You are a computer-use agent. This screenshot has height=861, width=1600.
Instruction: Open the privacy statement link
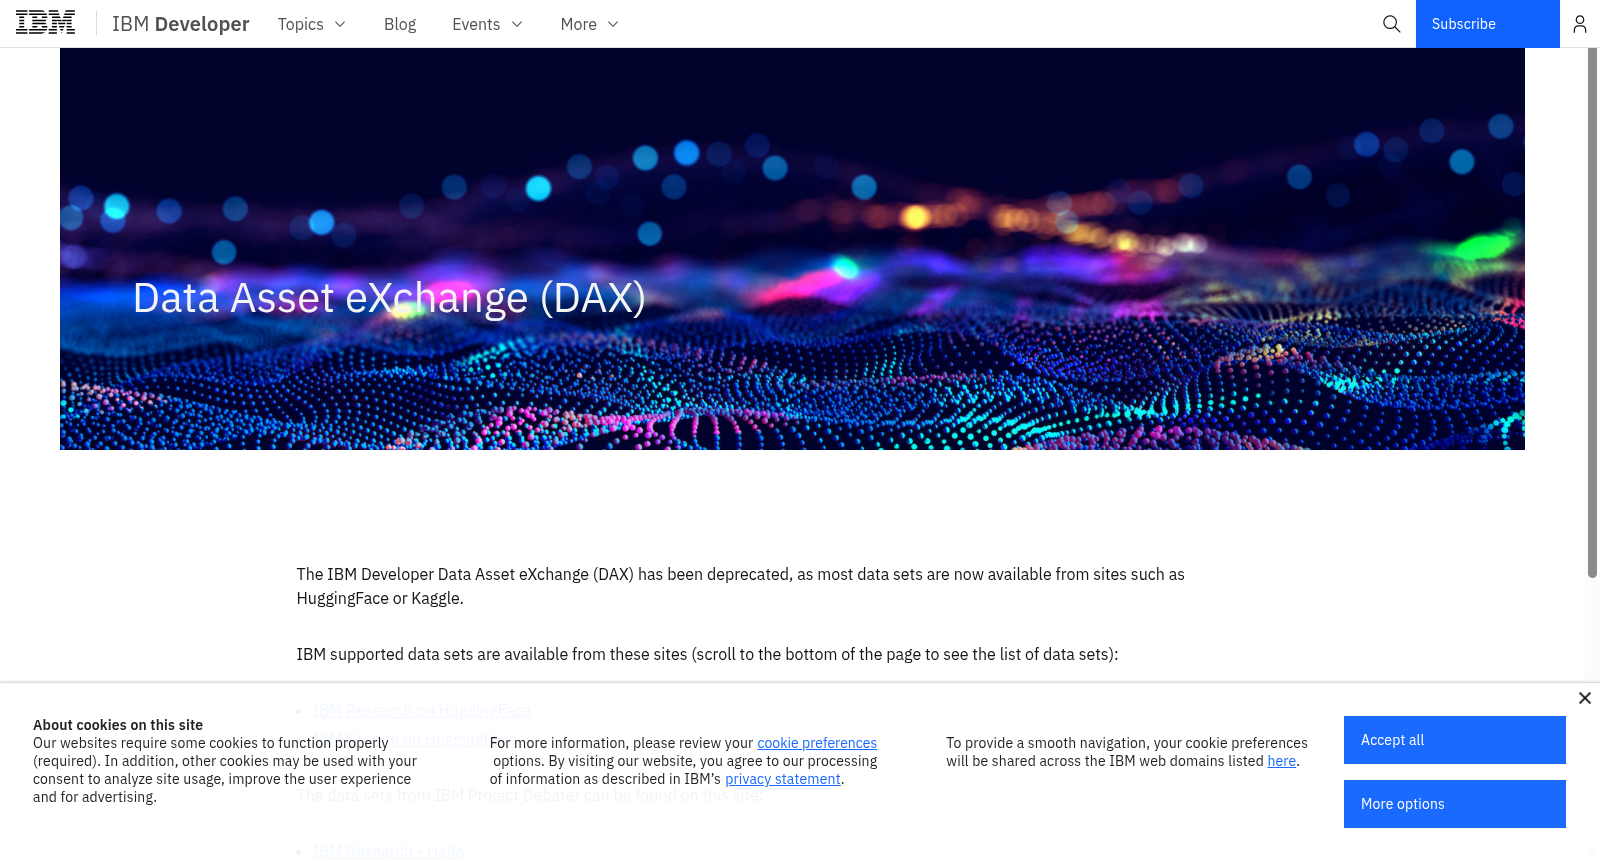(783, 779)
